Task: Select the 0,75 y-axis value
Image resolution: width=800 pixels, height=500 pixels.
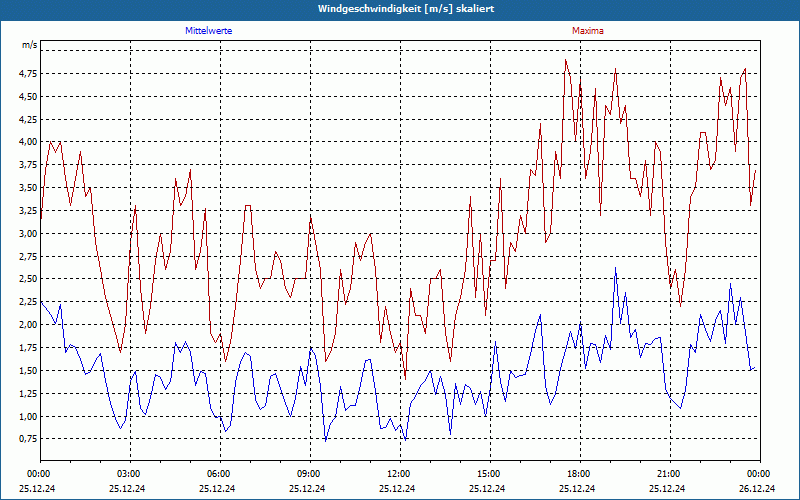Action: tap(29, 439)
